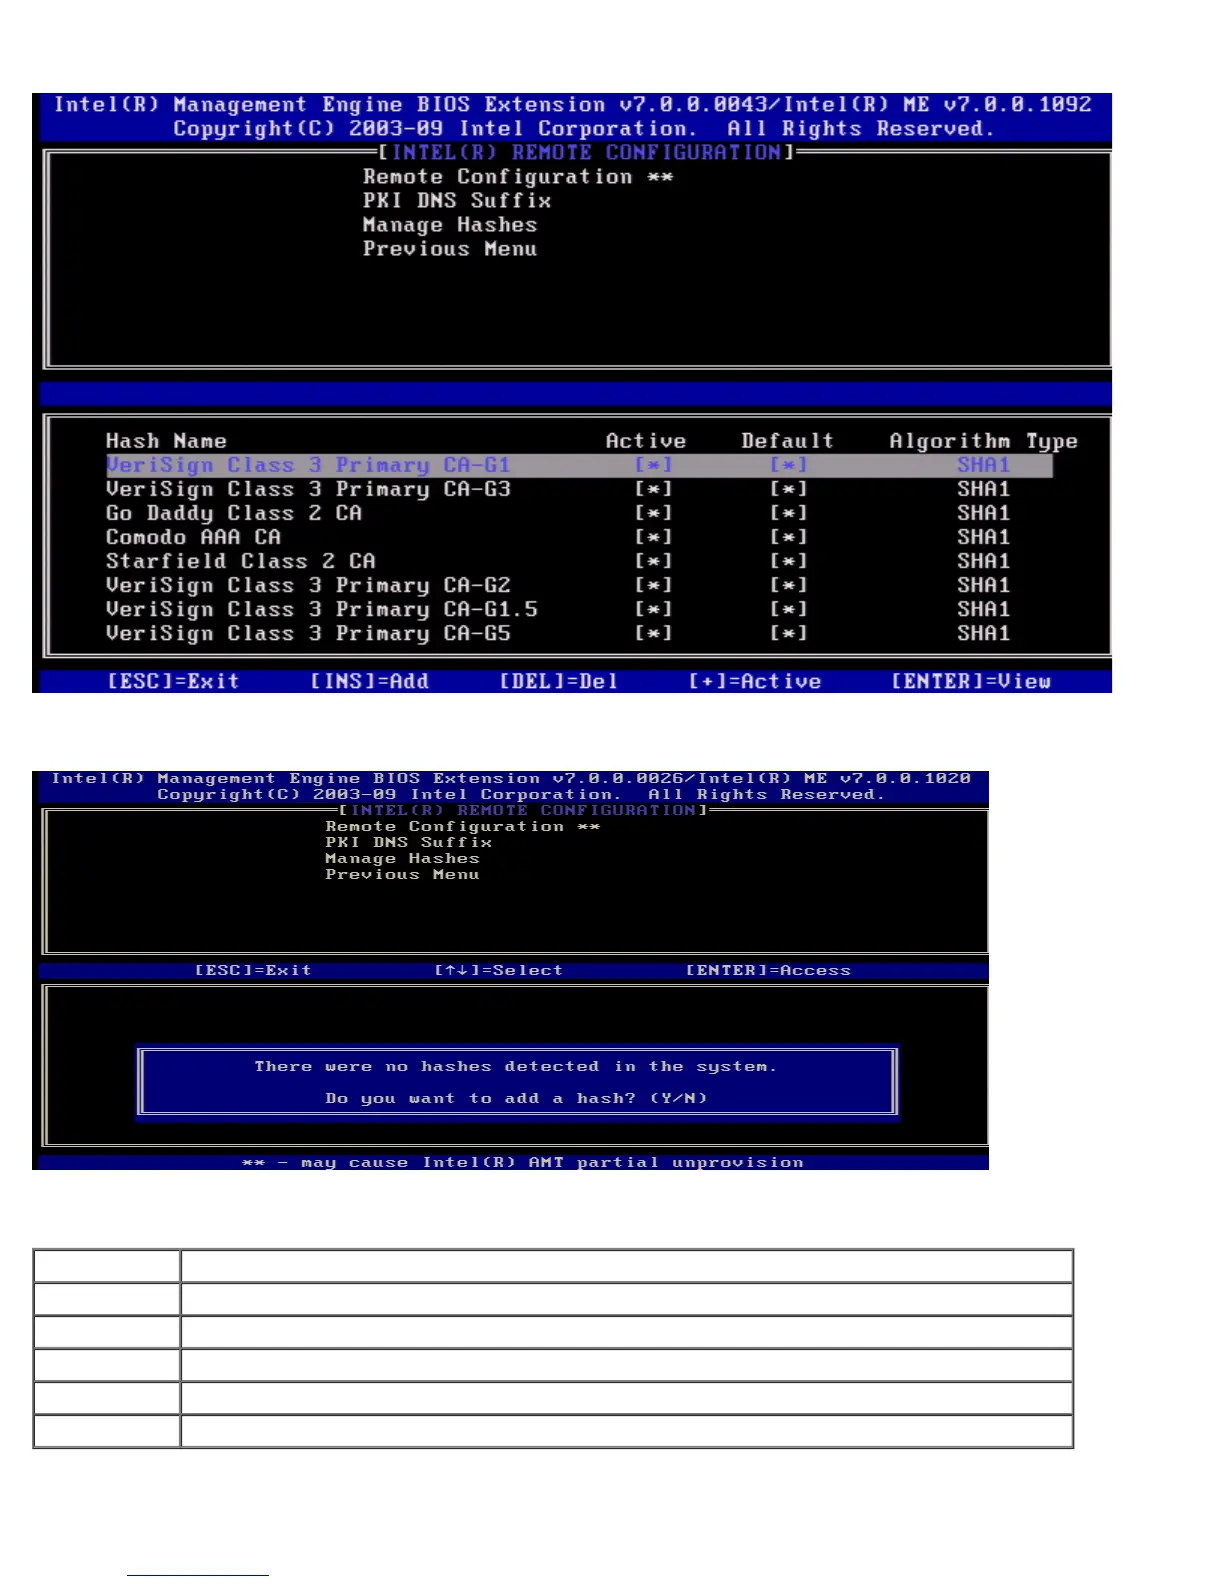The width and height of the screenshot is (1224, 1584).
Task: Click SHA1 value for VeriSign CA-G5 row
Action: click(984, 633)
